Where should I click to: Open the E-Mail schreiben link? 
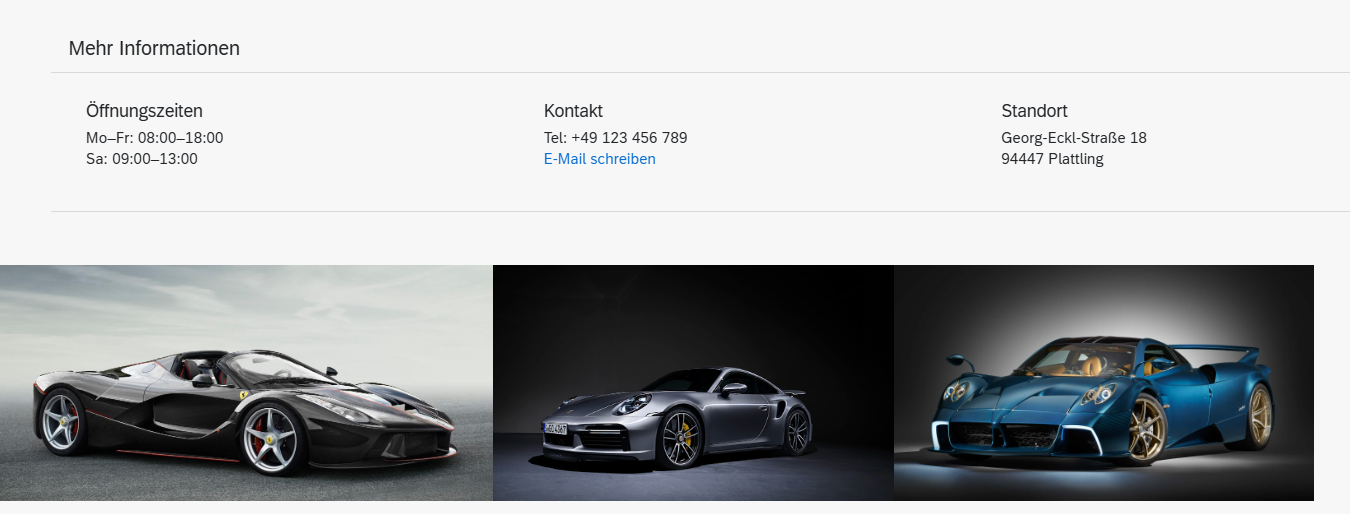tap(600, 159)
